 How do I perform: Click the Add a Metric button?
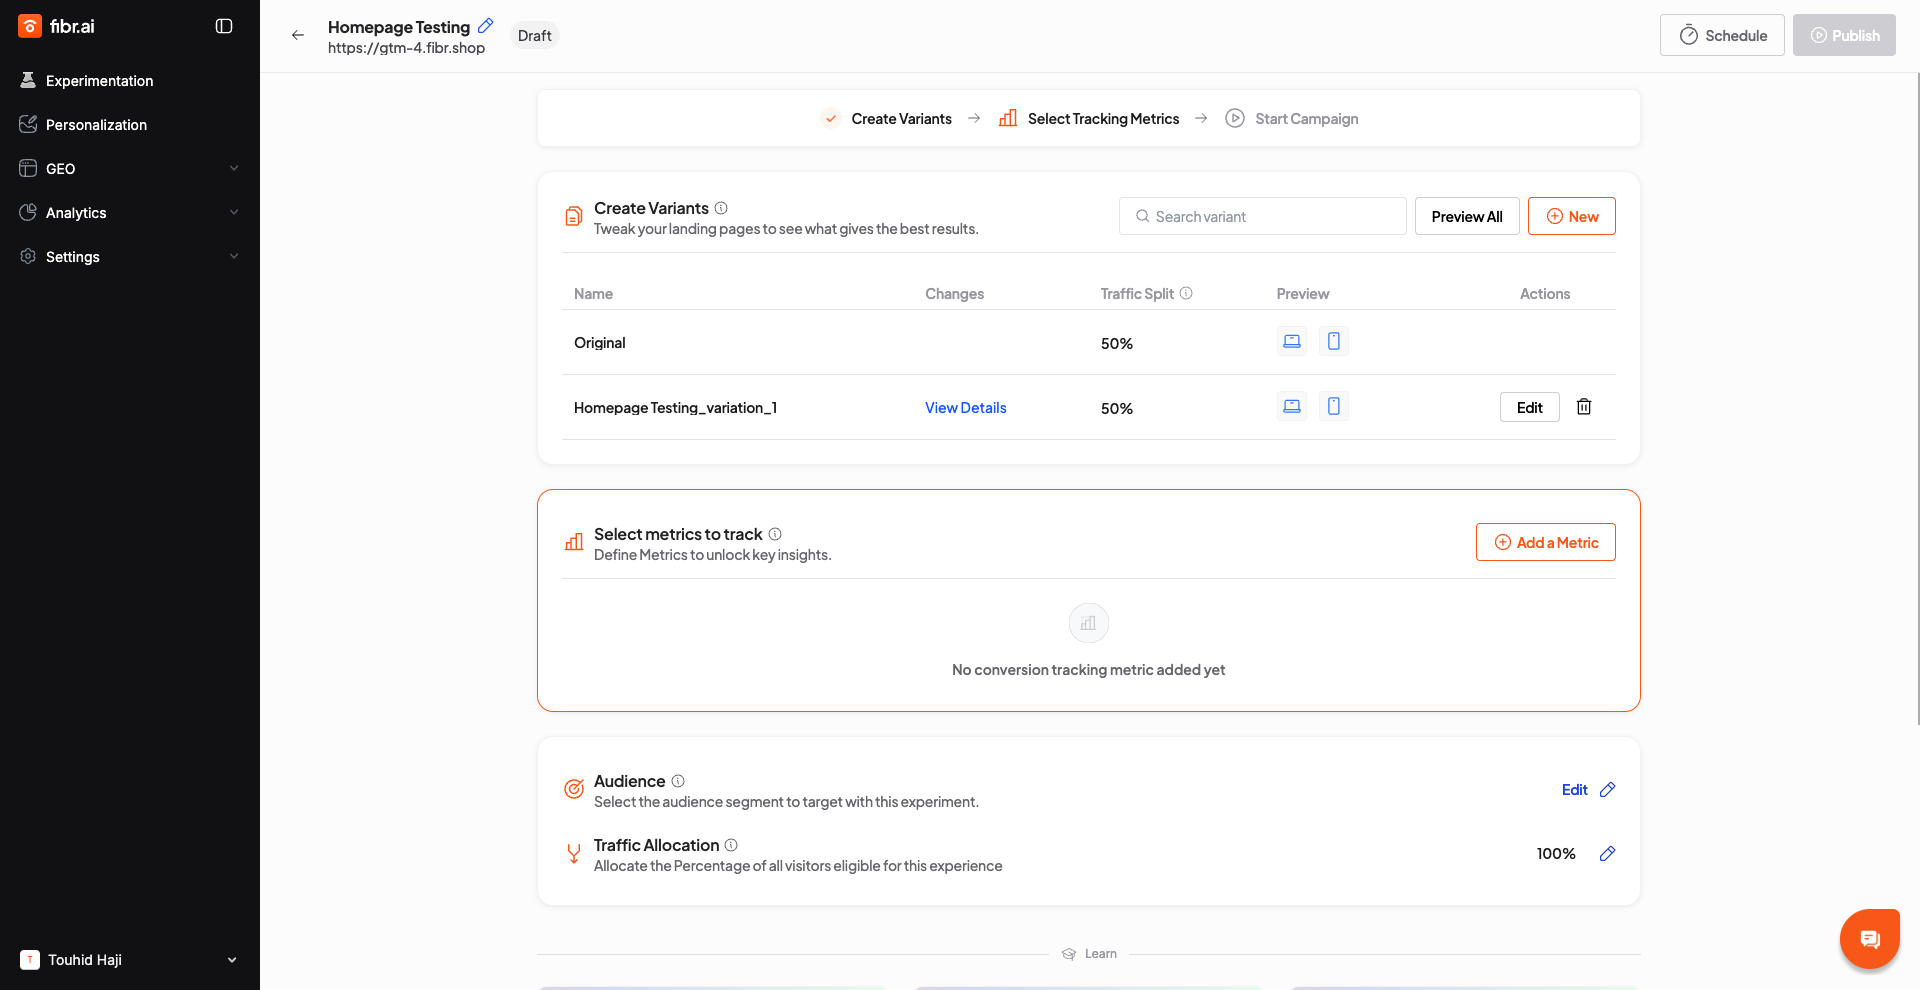(1545, 543)
